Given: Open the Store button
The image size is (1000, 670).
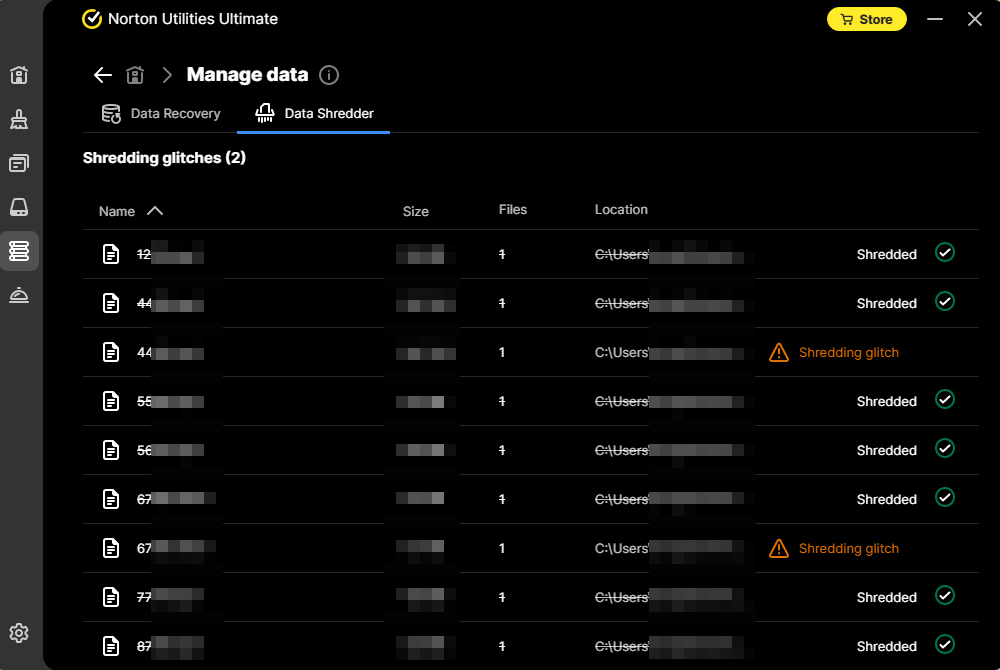Looking at the screenshot, I should coord(866,18).
